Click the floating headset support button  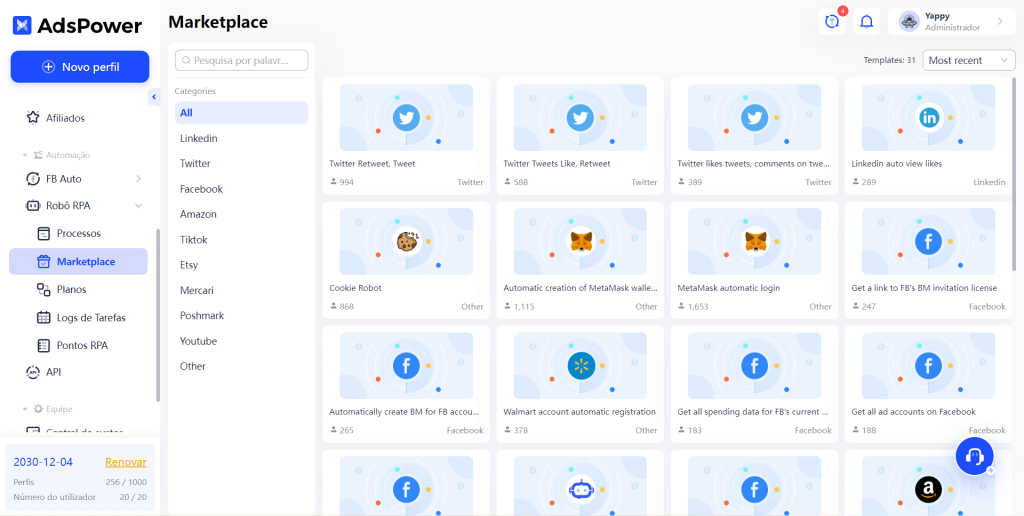[973, 456]
